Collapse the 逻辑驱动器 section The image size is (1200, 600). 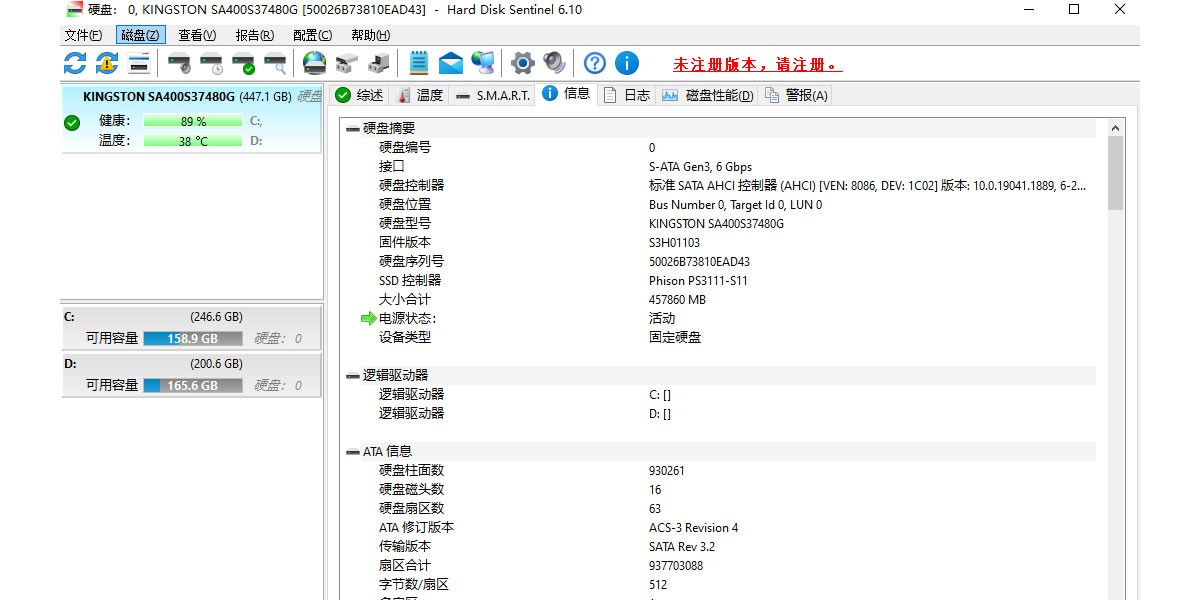click(353, 376)
